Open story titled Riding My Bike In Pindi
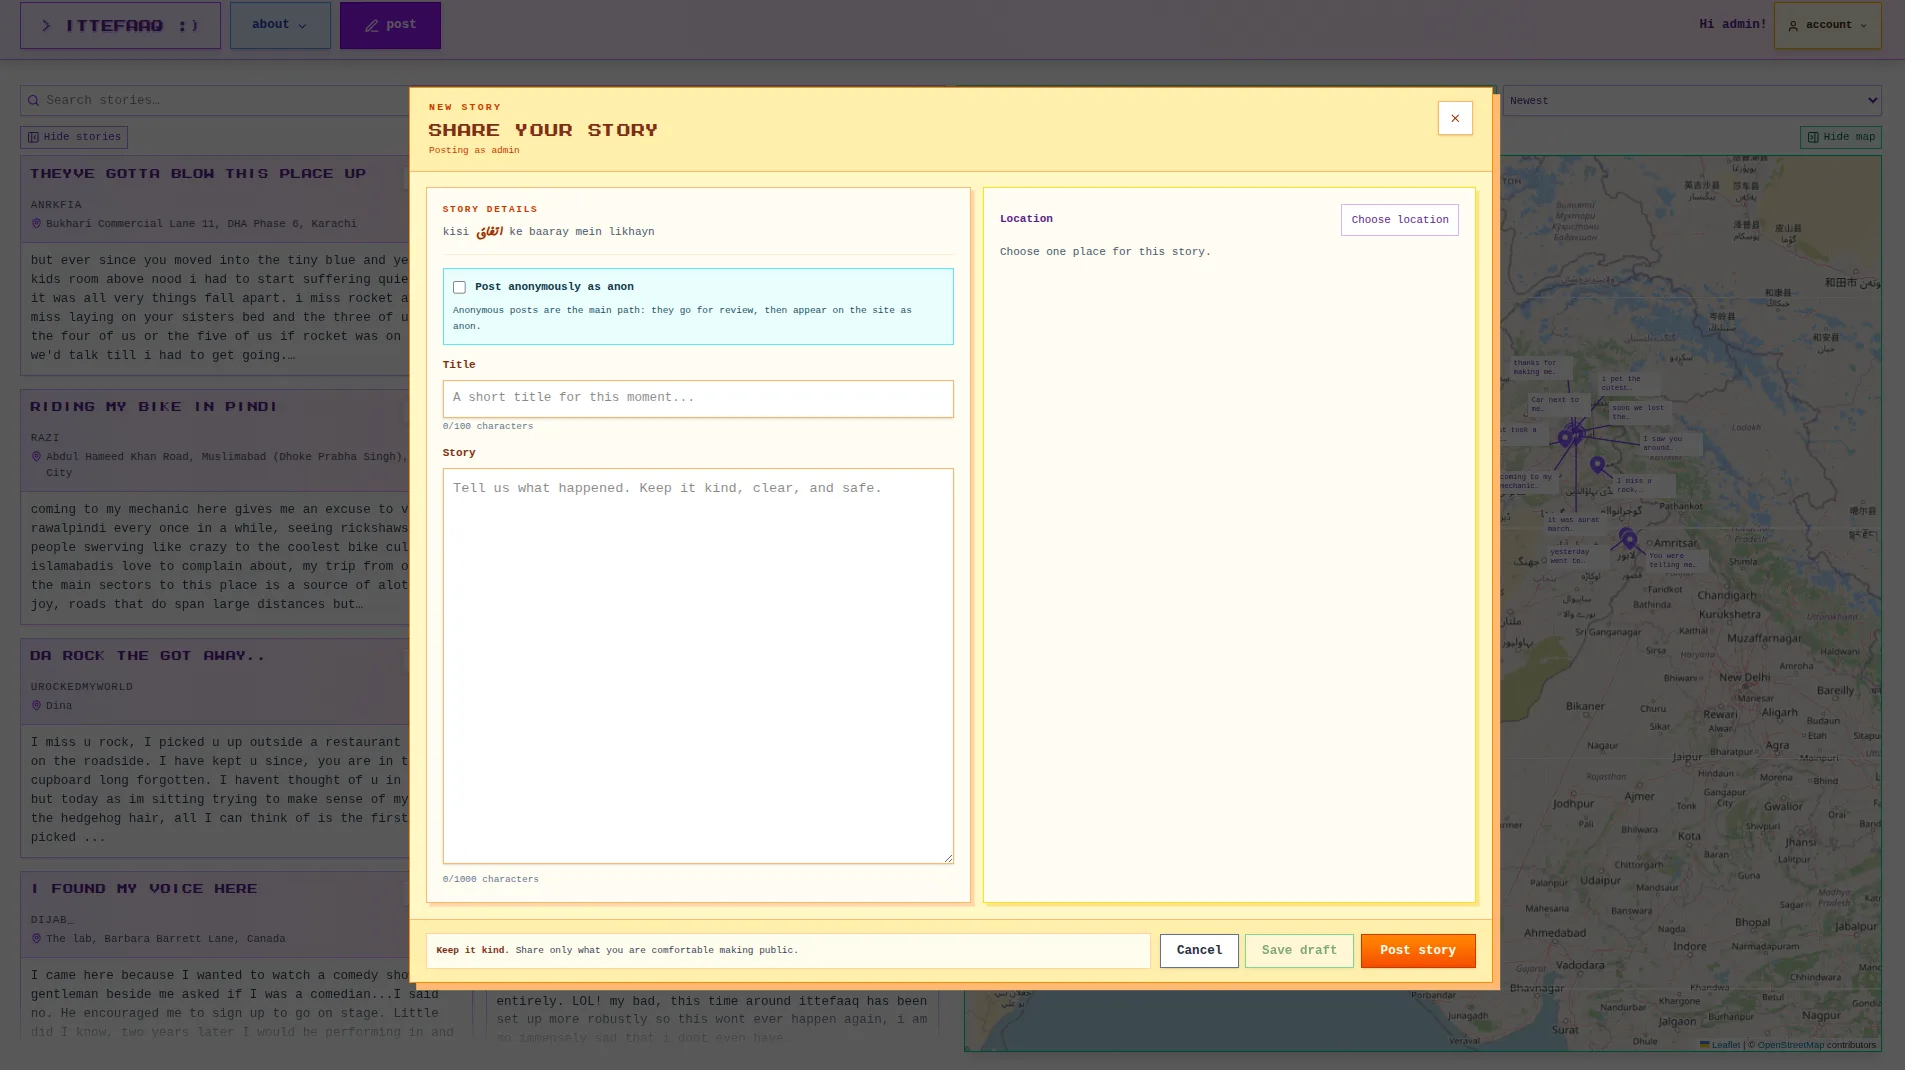Image resolution: width=1905 pixels, height=1070 pixels. click(154, 407)
